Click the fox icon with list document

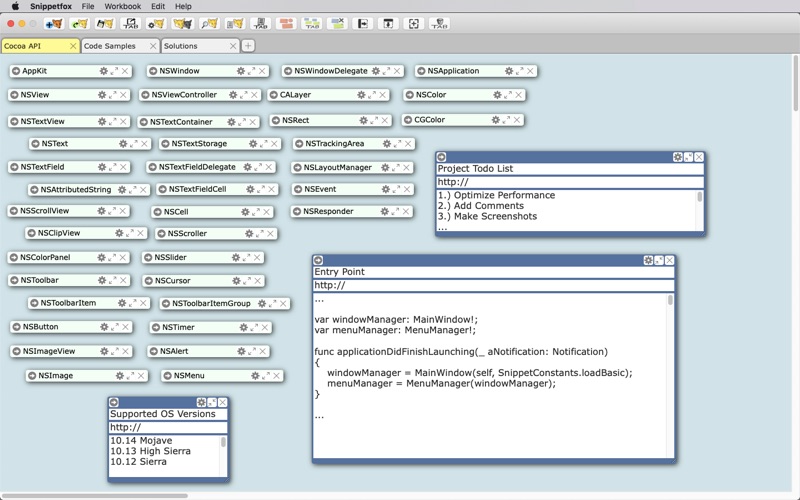[235, 23]
